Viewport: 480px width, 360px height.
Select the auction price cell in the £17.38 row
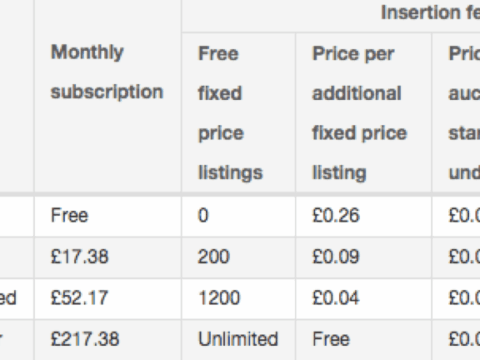pyautogui.click(x=464, y=257)
